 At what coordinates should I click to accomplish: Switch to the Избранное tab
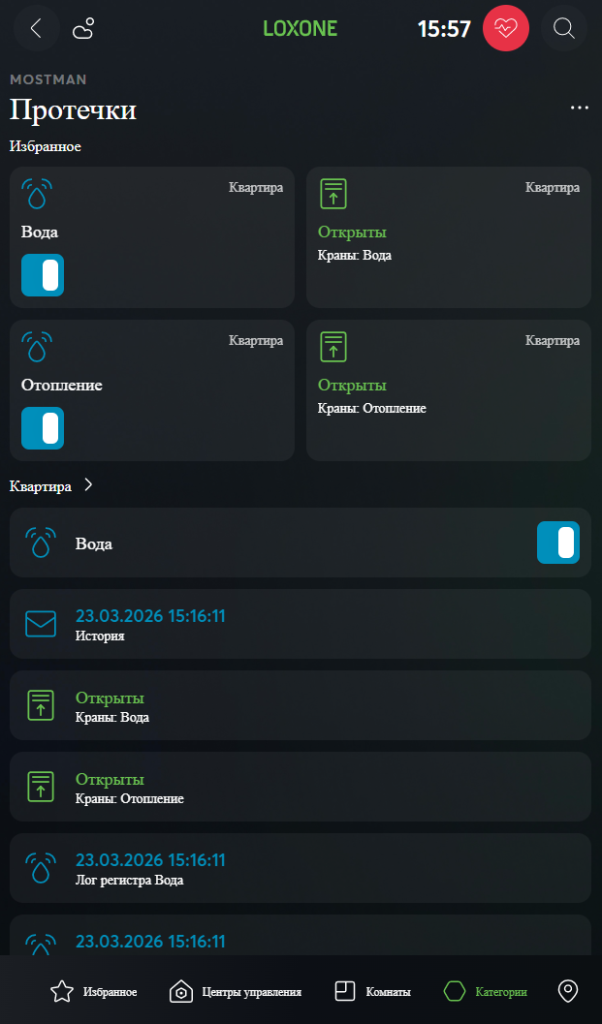(93, 992)
